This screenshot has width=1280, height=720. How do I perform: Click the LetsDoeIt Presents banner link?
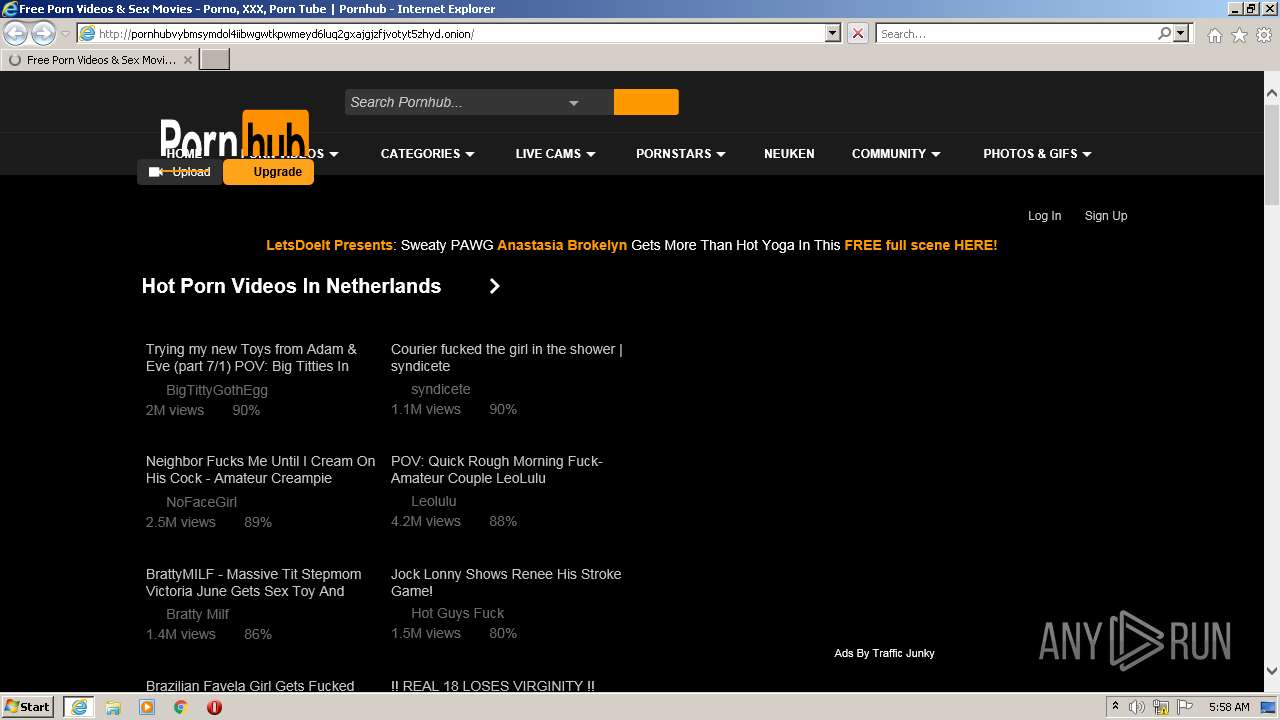click(x=330, y=245)
